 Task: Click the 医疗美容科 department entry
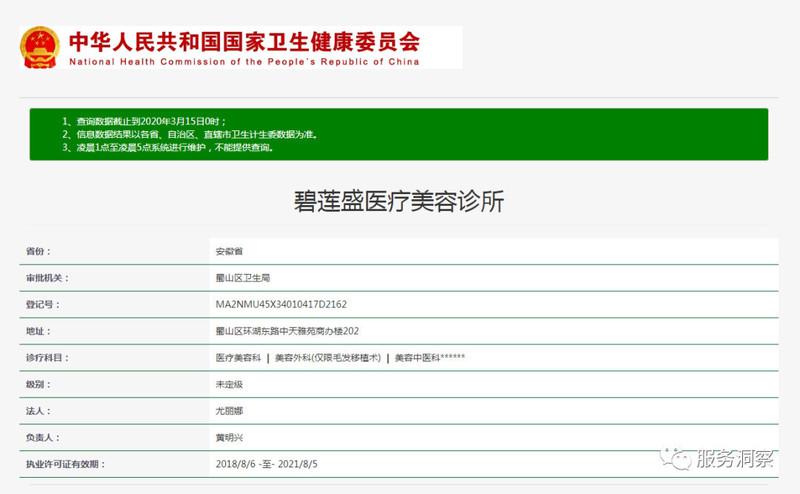click(x=238, y=357)
